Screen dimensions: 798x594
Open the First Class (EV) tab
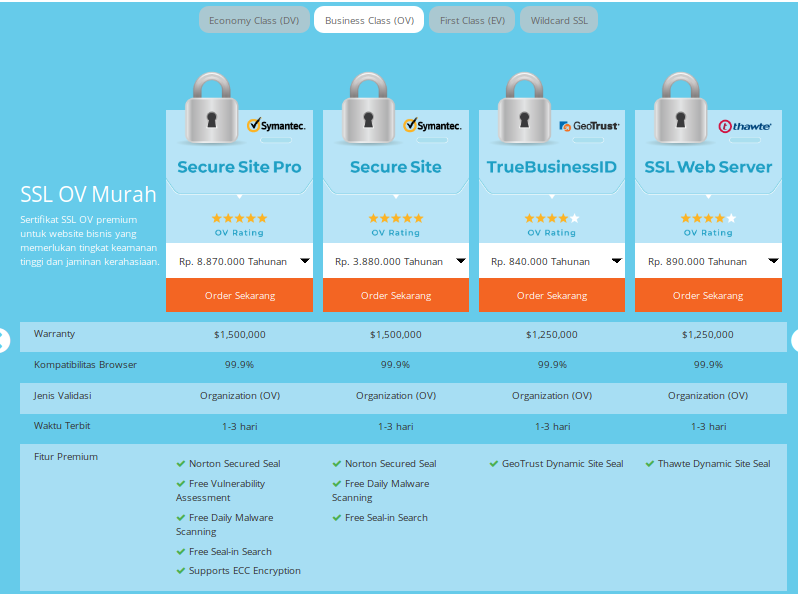click(x=472, y=20)
